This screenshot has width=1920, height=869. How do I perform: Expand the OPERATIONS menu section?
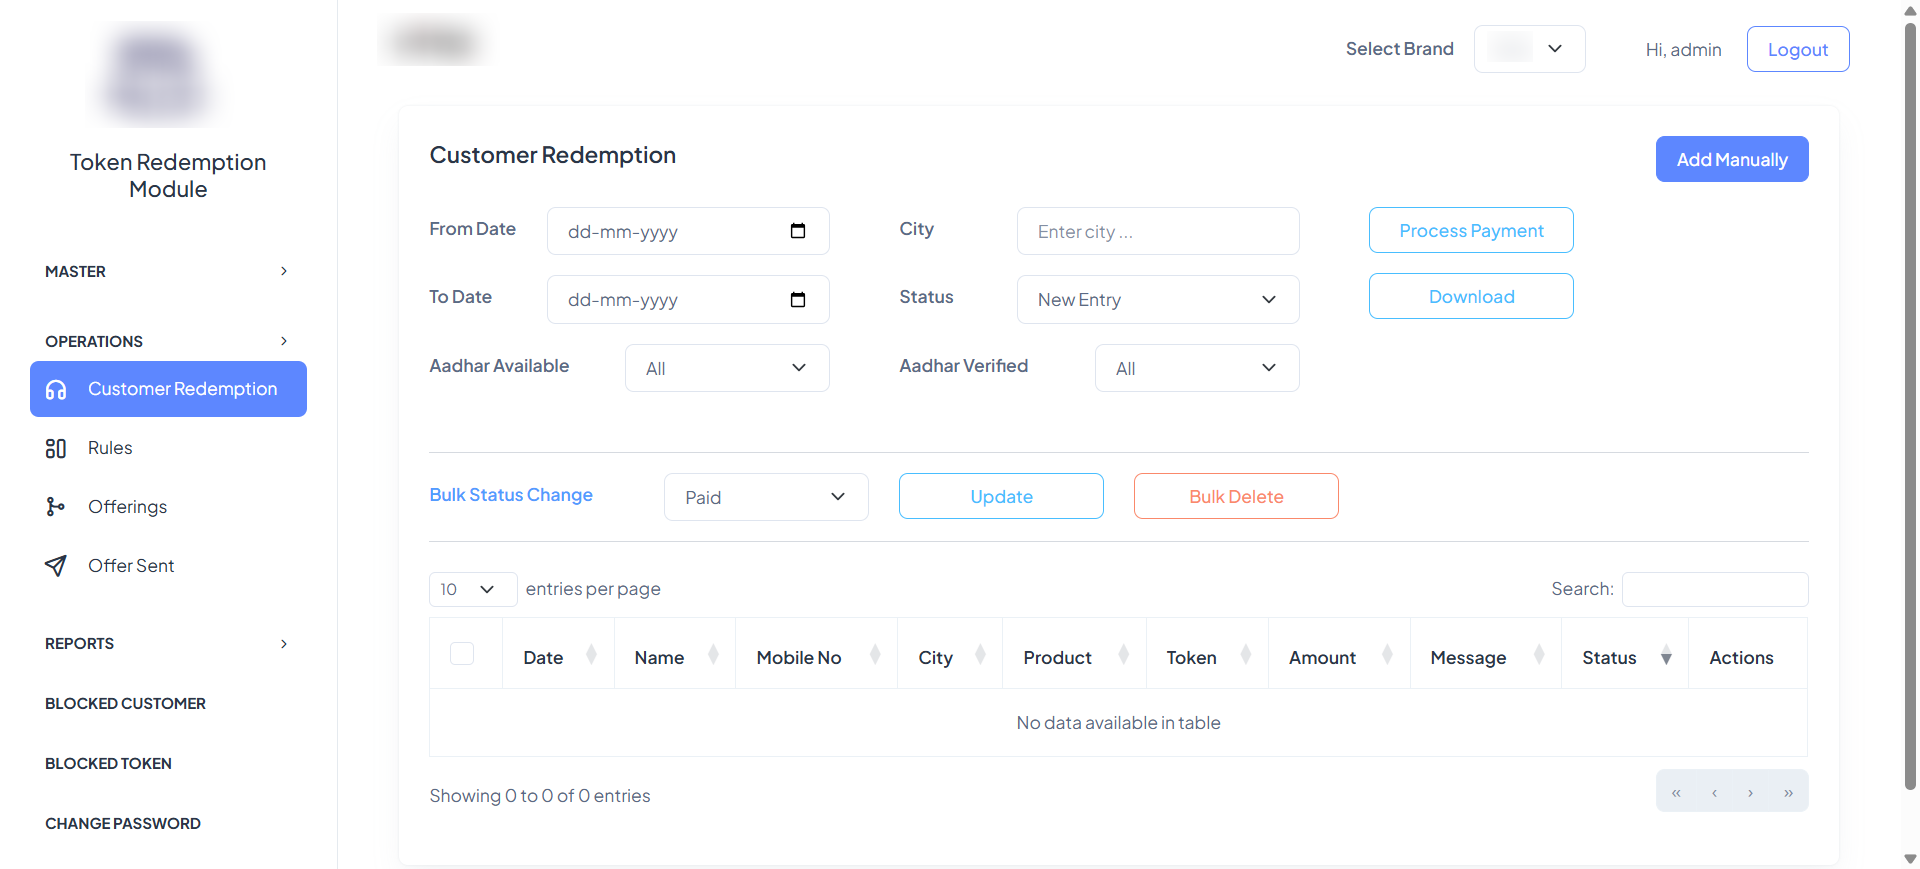tap(168, 341)
